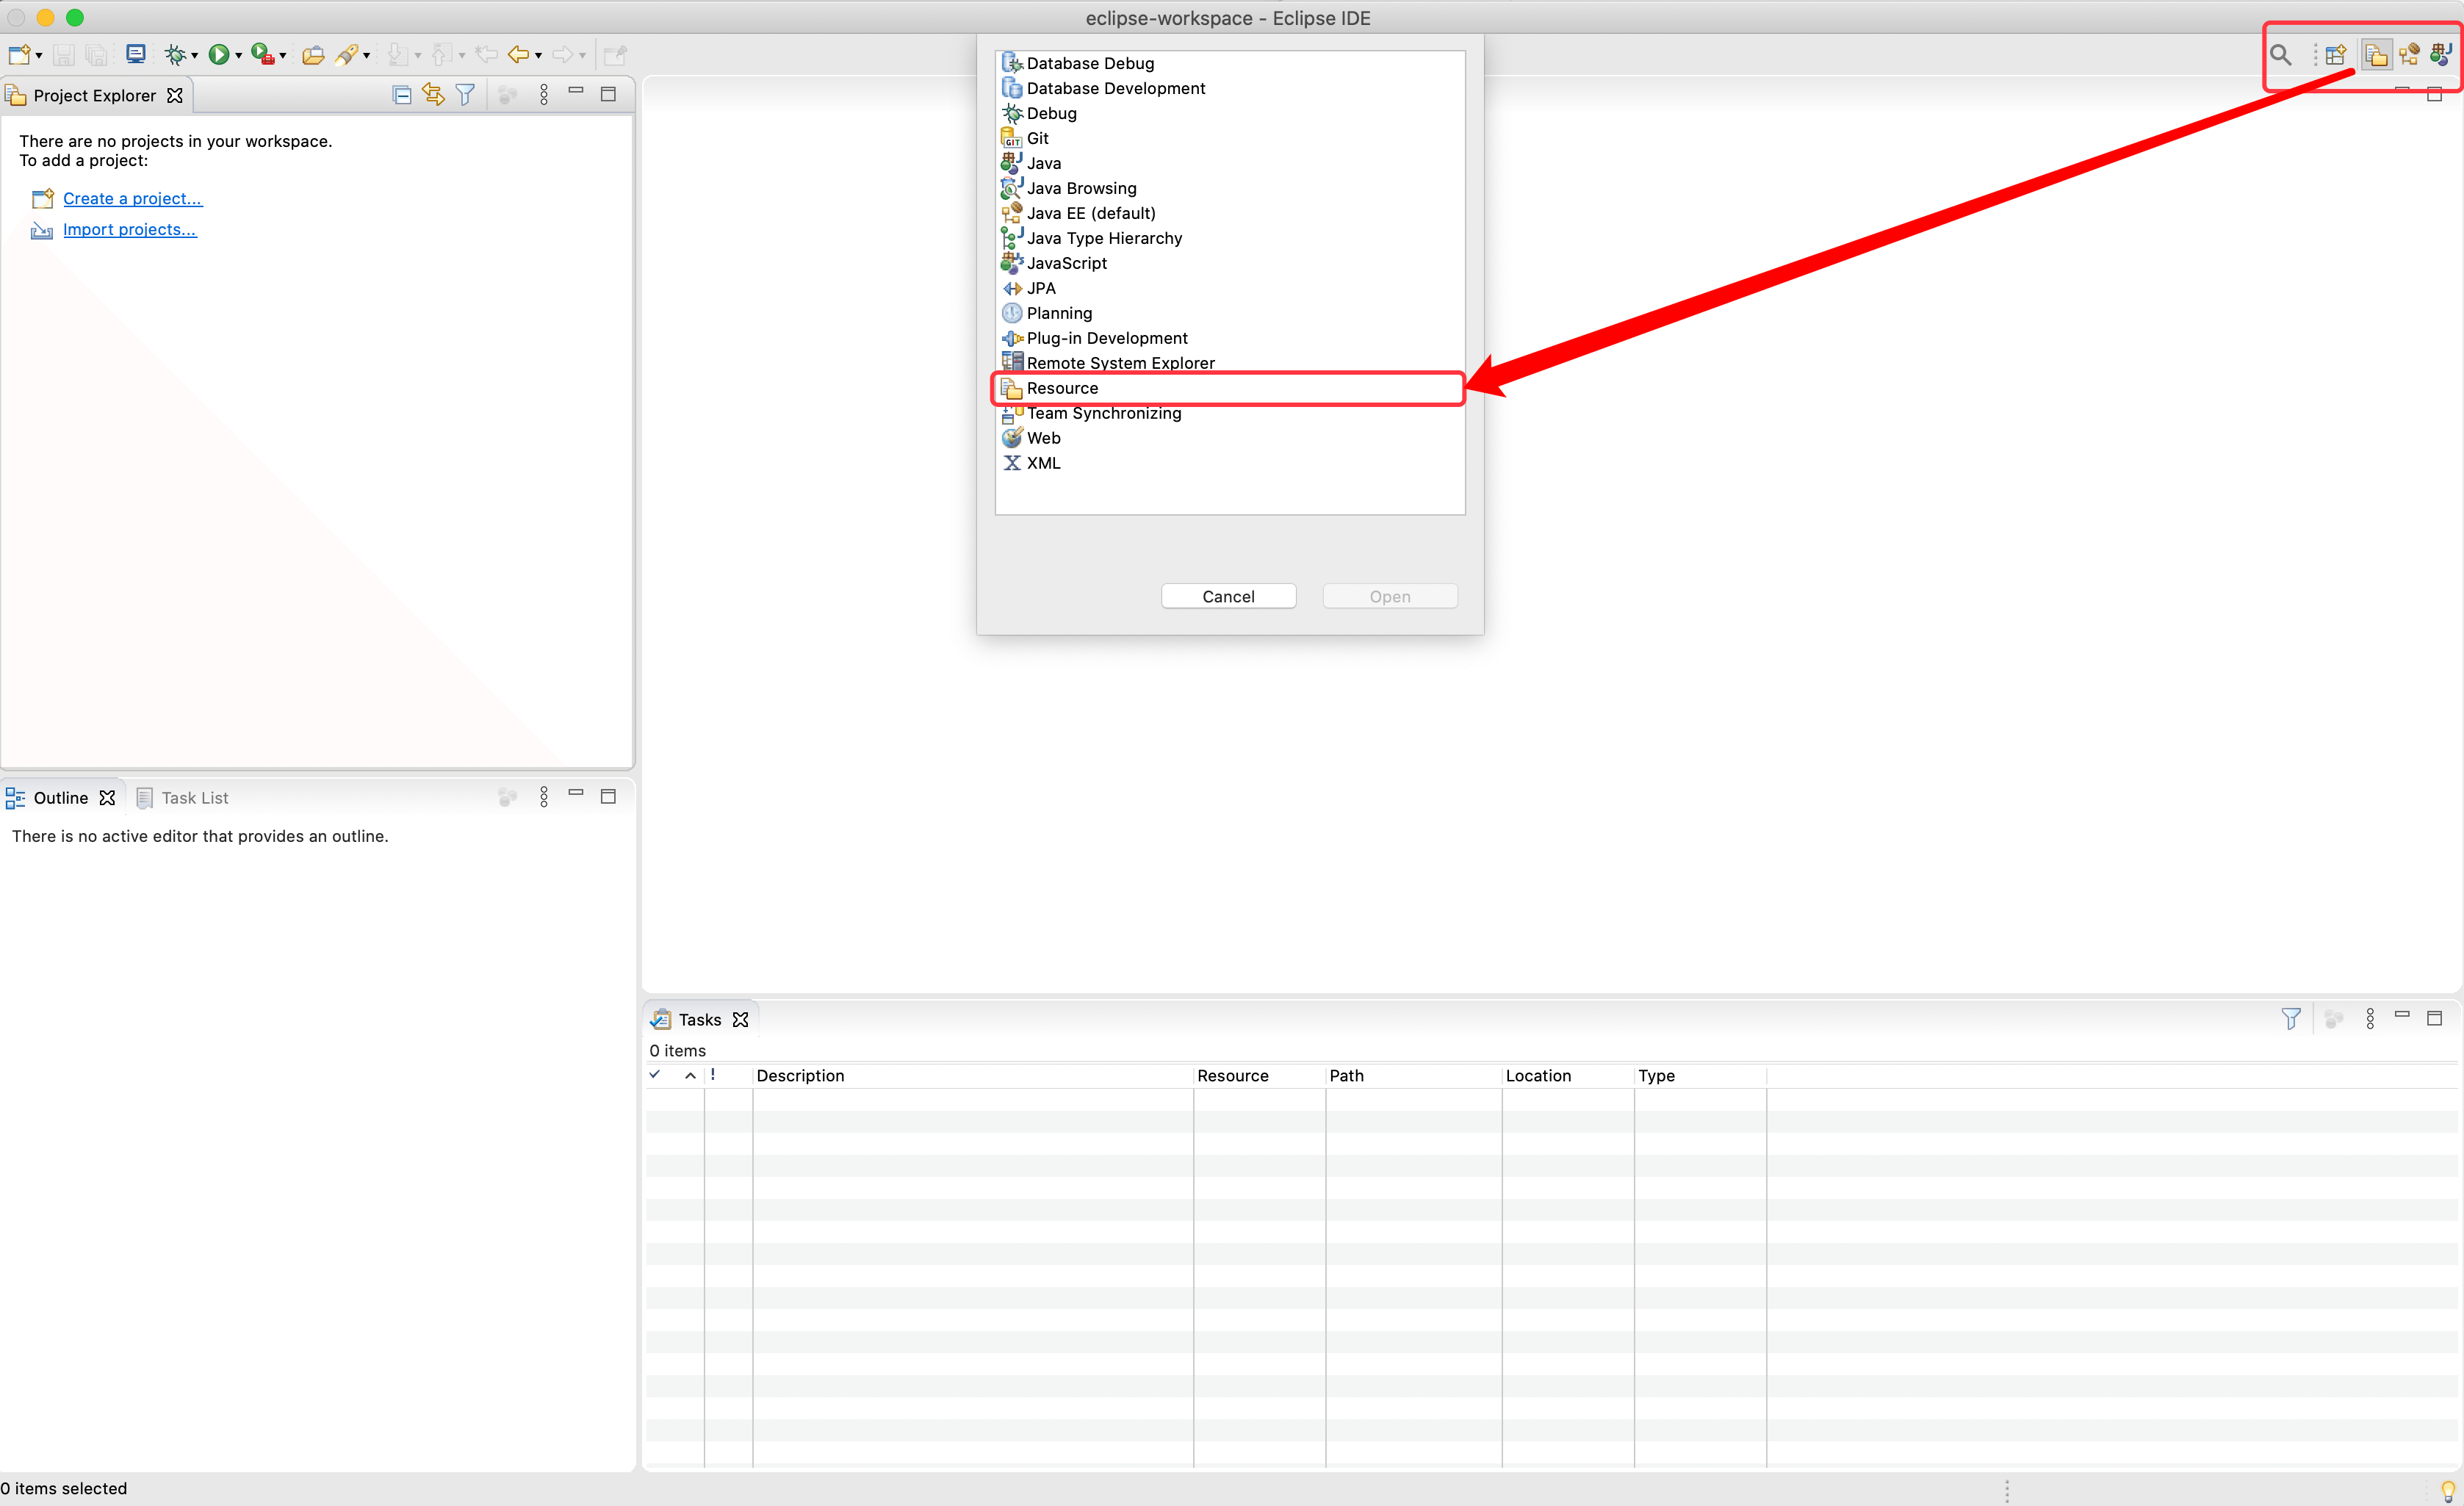Click the Tasks view filter icon
This screenshot has width=2464, height=1506.
point(2290,1019)
